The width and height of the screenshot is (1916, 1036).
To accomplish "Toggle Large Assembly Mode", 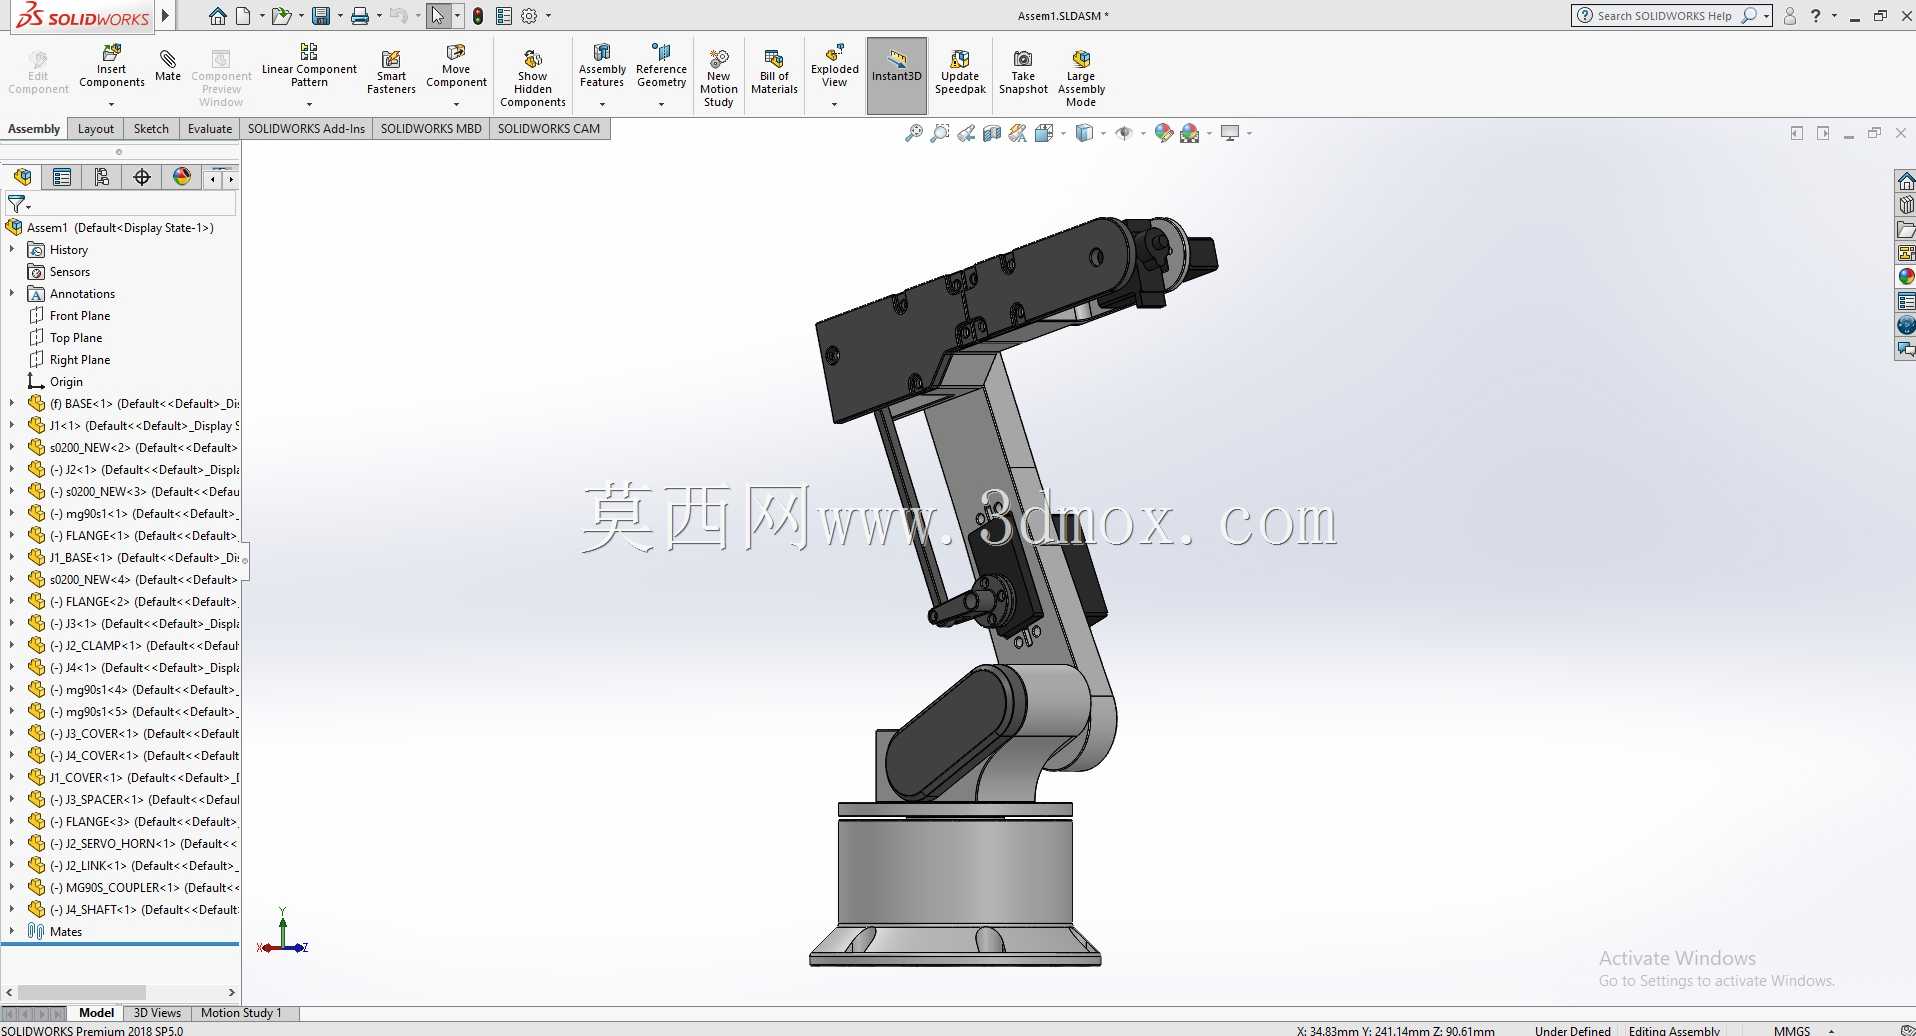I will tap(1081, 78).
